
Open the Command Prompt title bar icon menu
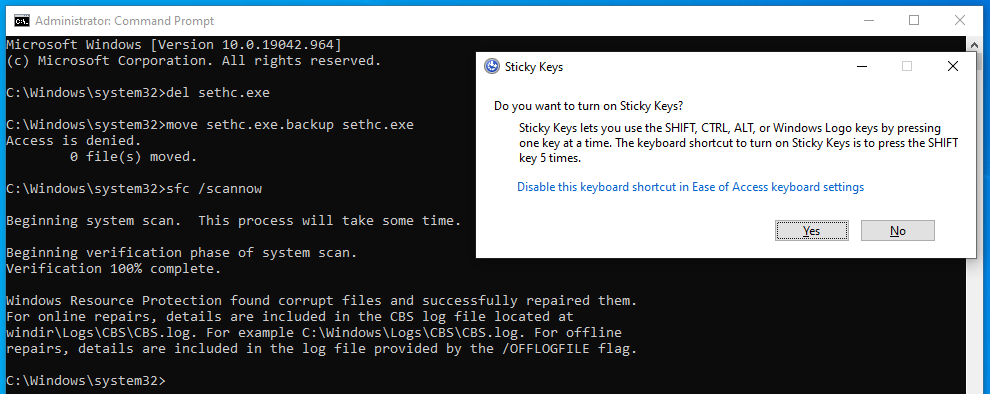[x=21, y=21]
